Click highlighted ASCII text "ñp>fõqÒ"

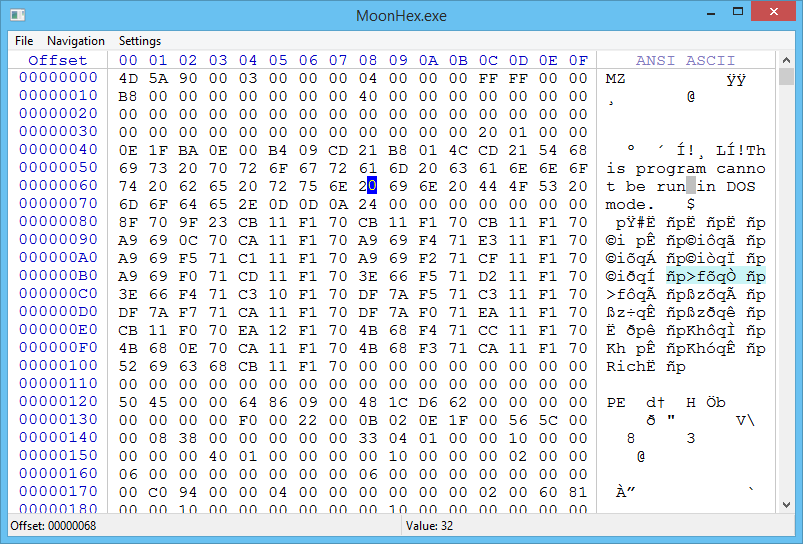click(701, 277)
